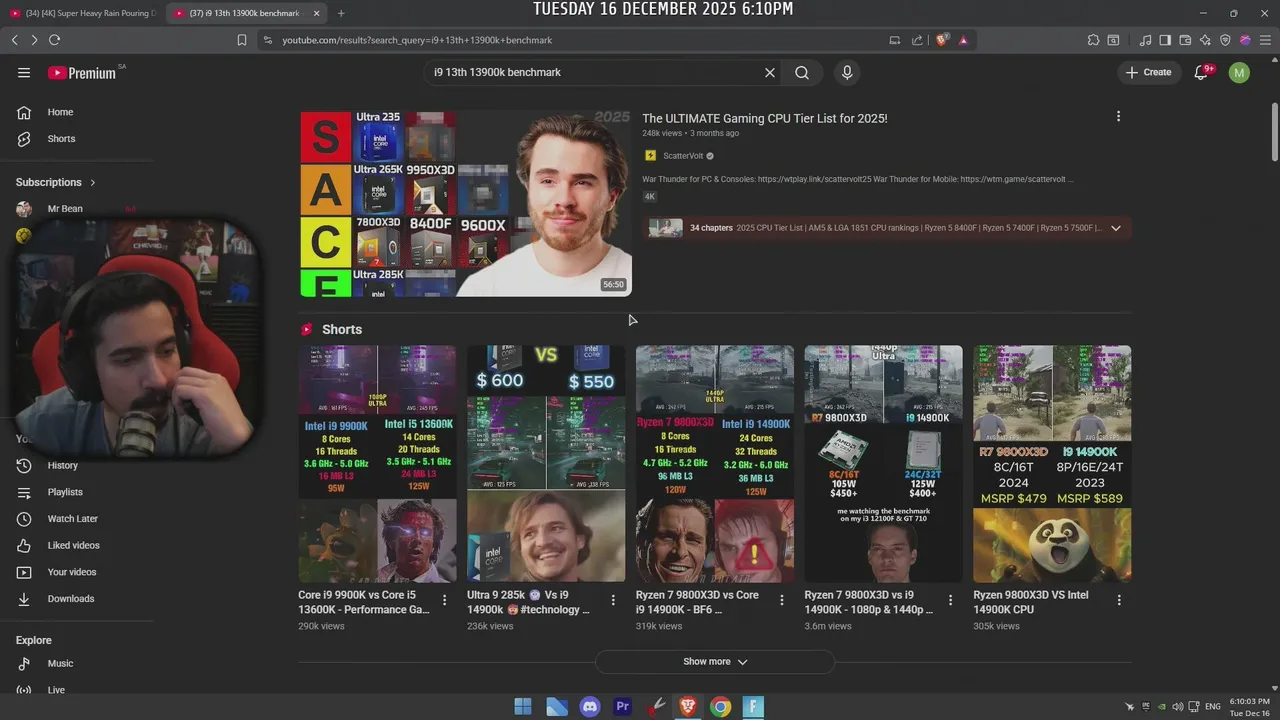This screenshot has height=720, width=1280.
Task: Go to Shorts in the sidebar
Action: [x=60, y=139]
